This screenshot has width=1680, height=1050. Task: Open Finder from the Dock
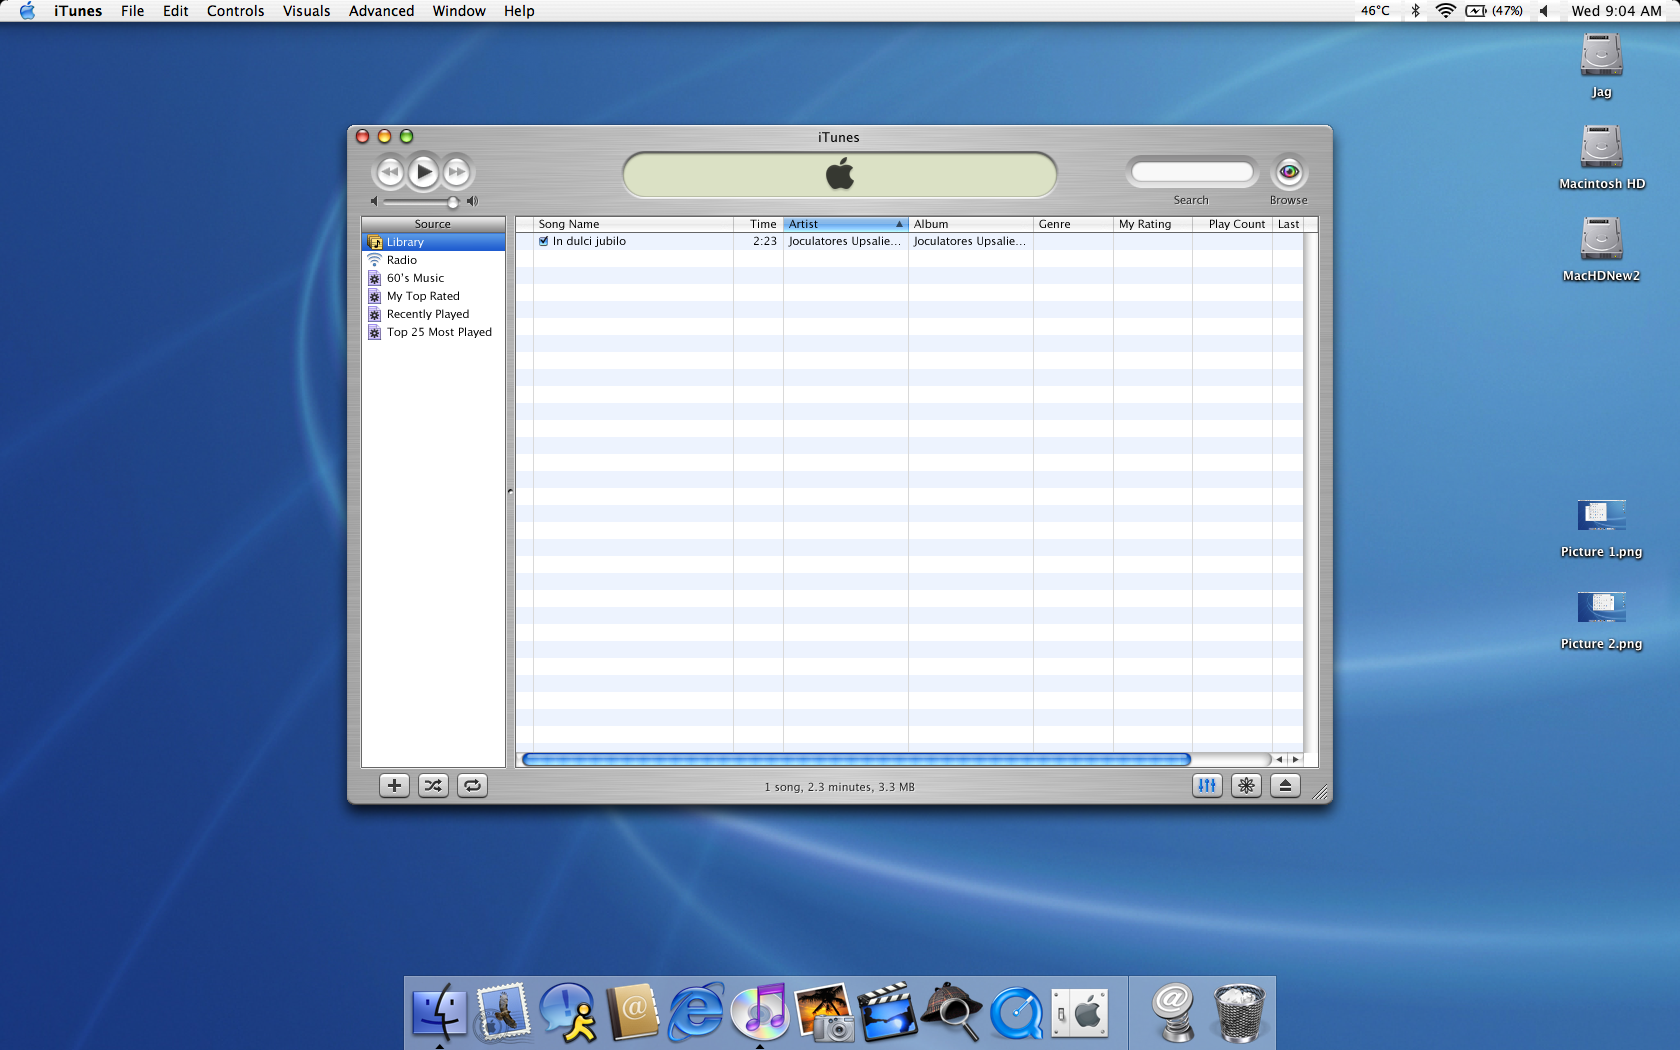click(x=439, y=1012)
